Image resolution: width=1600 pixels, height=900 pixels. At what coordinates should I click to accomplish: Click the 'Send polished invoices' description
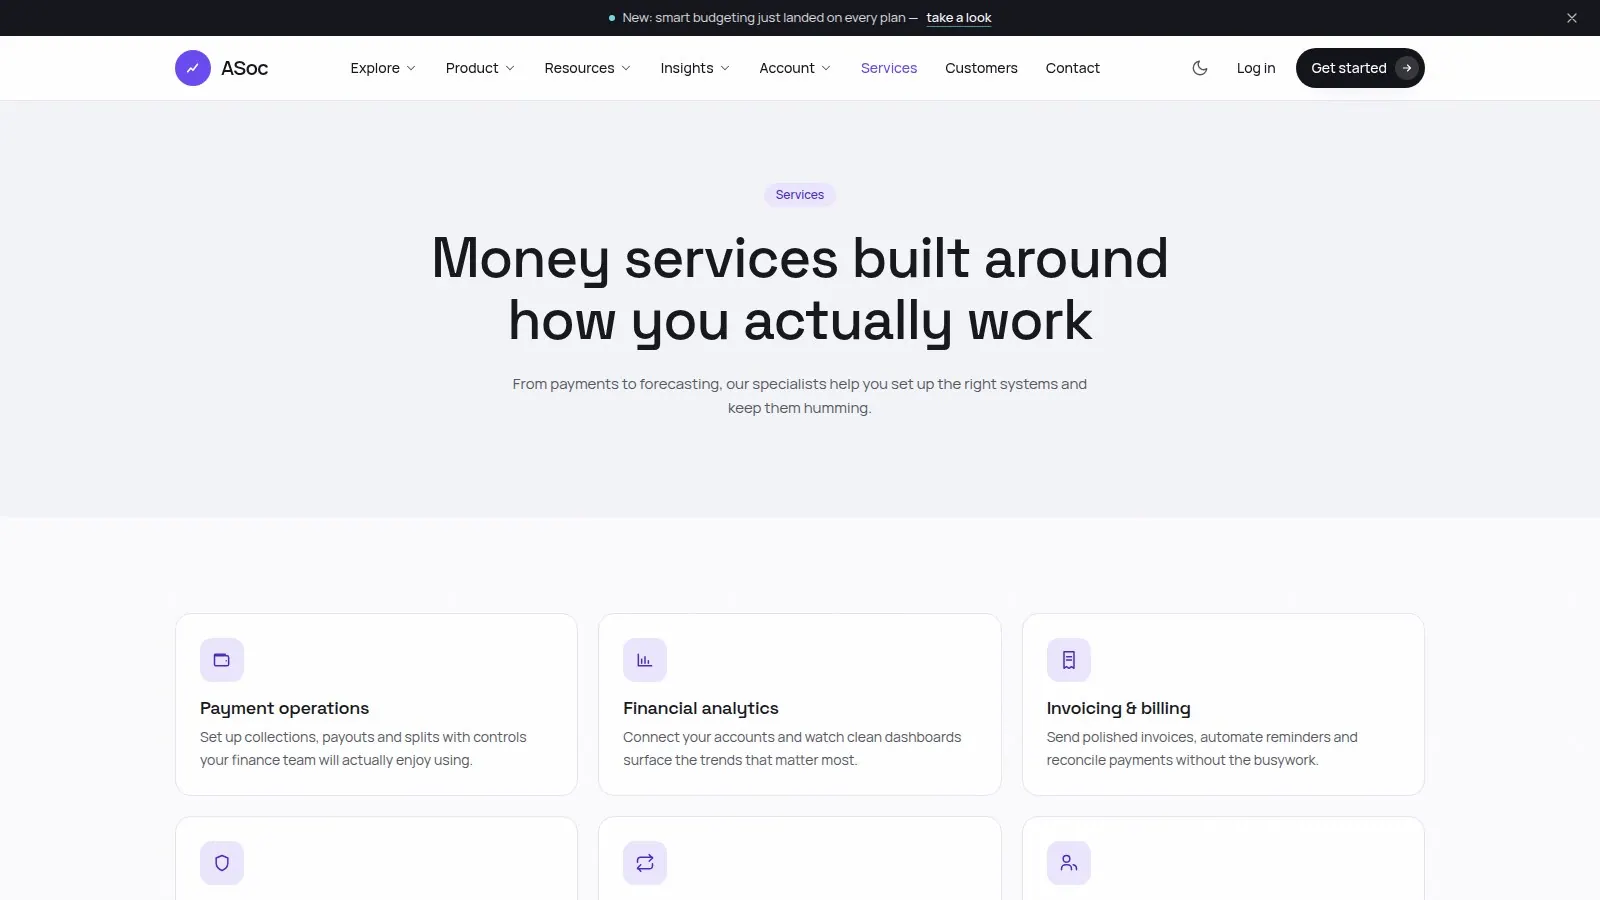(x=1202, y=749)
